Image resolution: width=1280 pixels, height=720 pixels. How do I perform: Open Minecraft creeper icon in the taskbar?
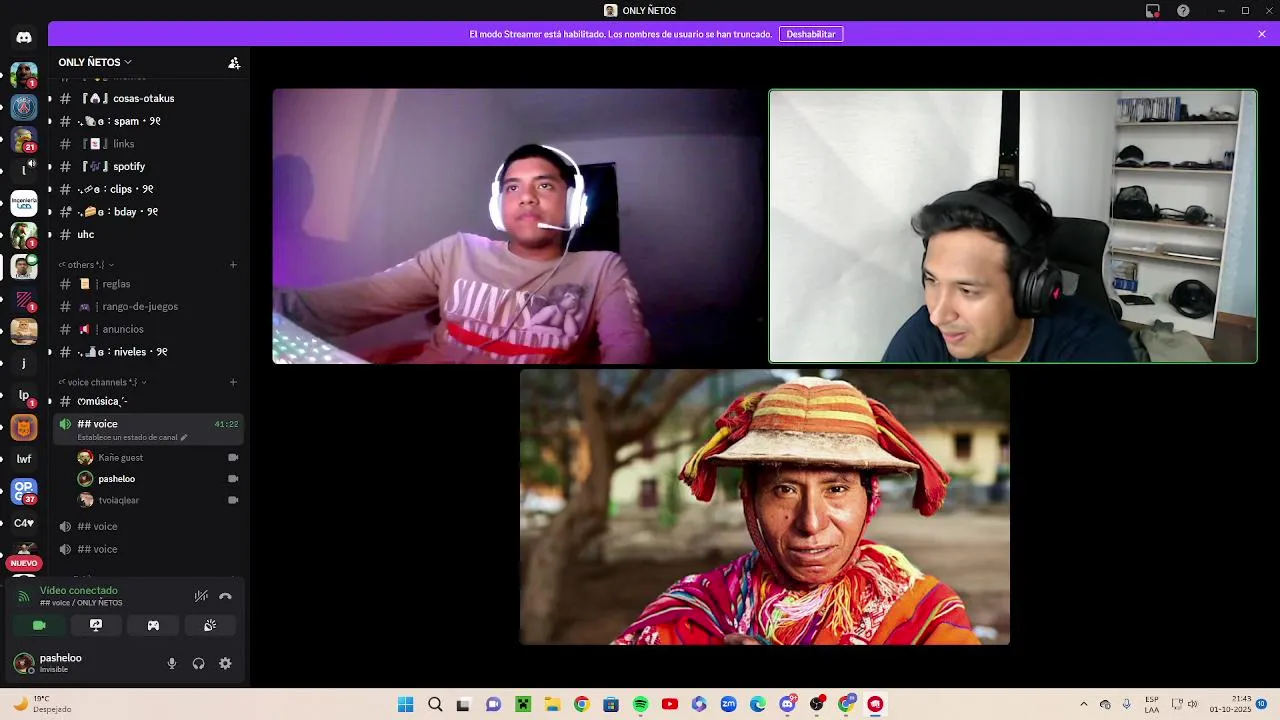pos(522,704)
